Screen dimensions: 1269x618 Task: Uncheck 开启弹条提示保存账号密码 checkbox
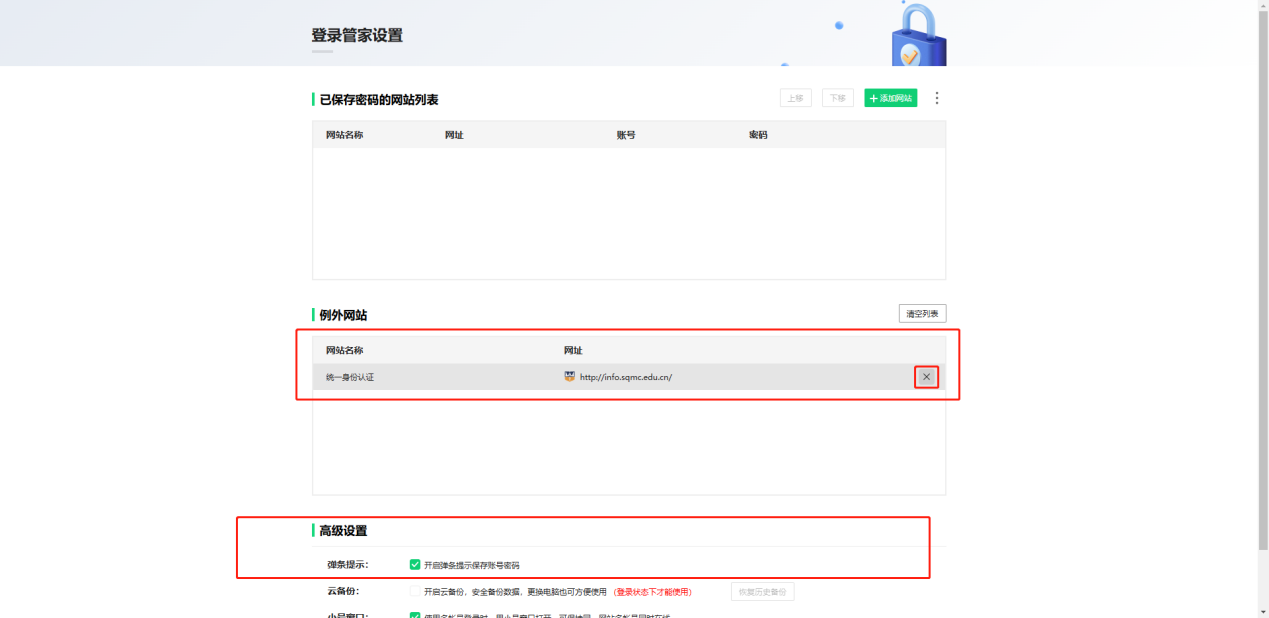click(415, 565)
